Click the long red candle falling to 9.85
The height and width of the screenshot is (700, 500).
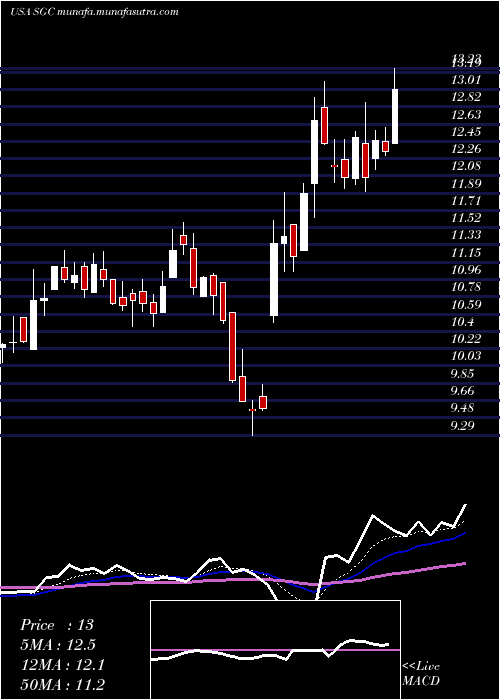pyautogui.click(x=233, y=347)
